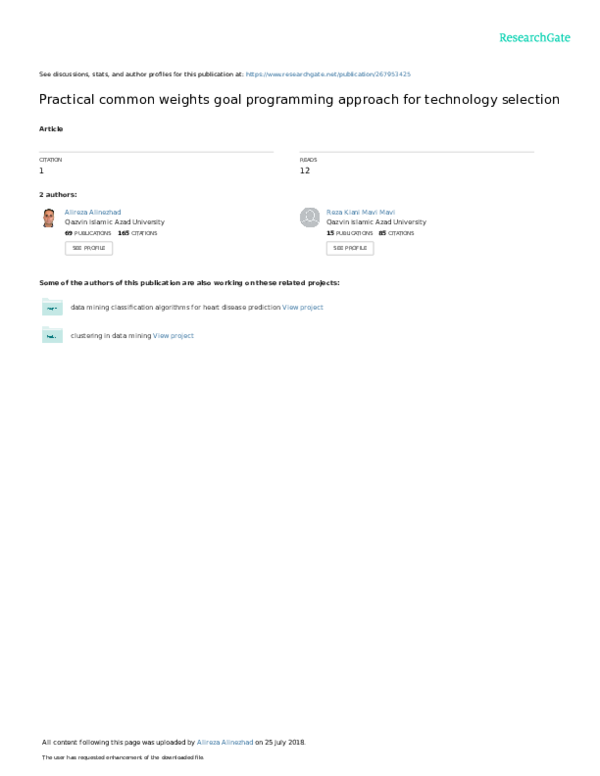Click the citation count of 1
Screen dimensions: 600x776
point(41,171)
